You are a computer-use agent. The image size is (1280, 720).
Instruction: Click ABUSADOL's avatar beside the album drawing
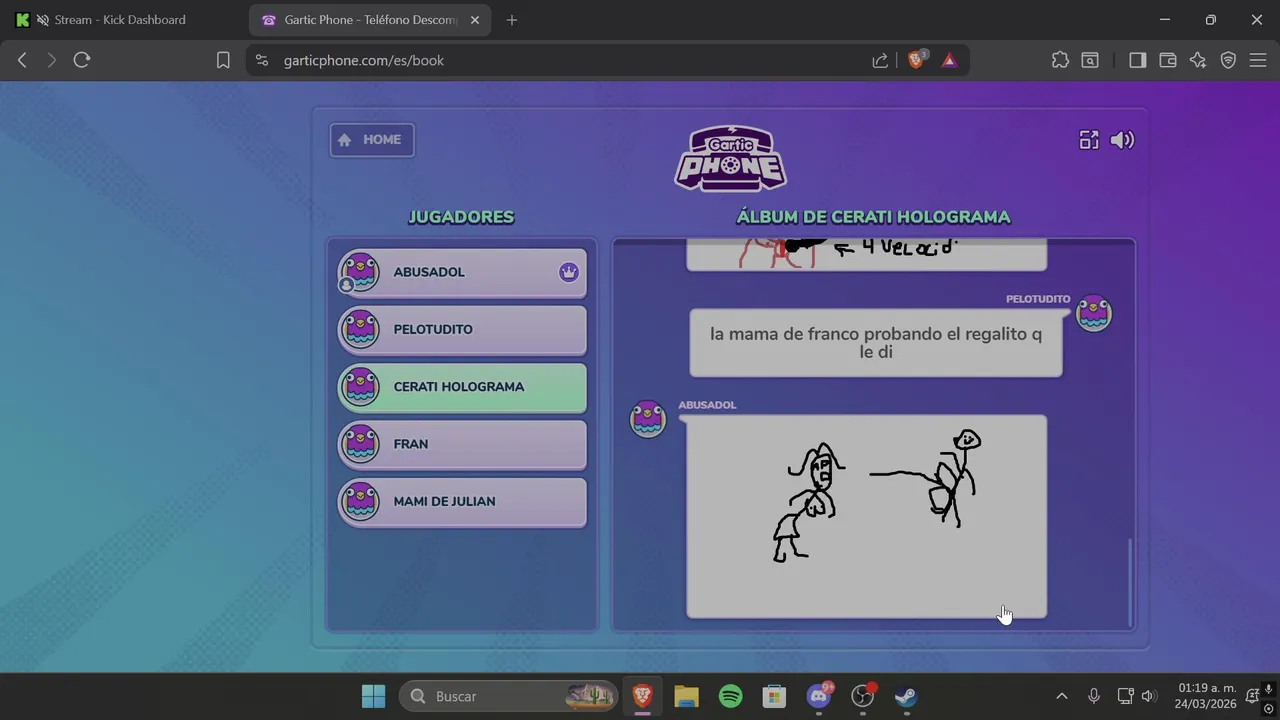pyautogui.click(x=647, y=419)
